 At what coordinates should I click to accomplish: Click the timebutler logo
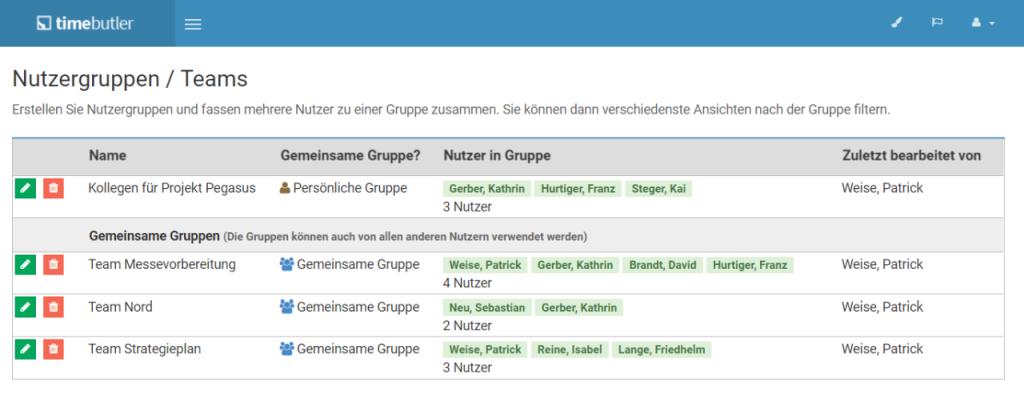click(85, 23)
